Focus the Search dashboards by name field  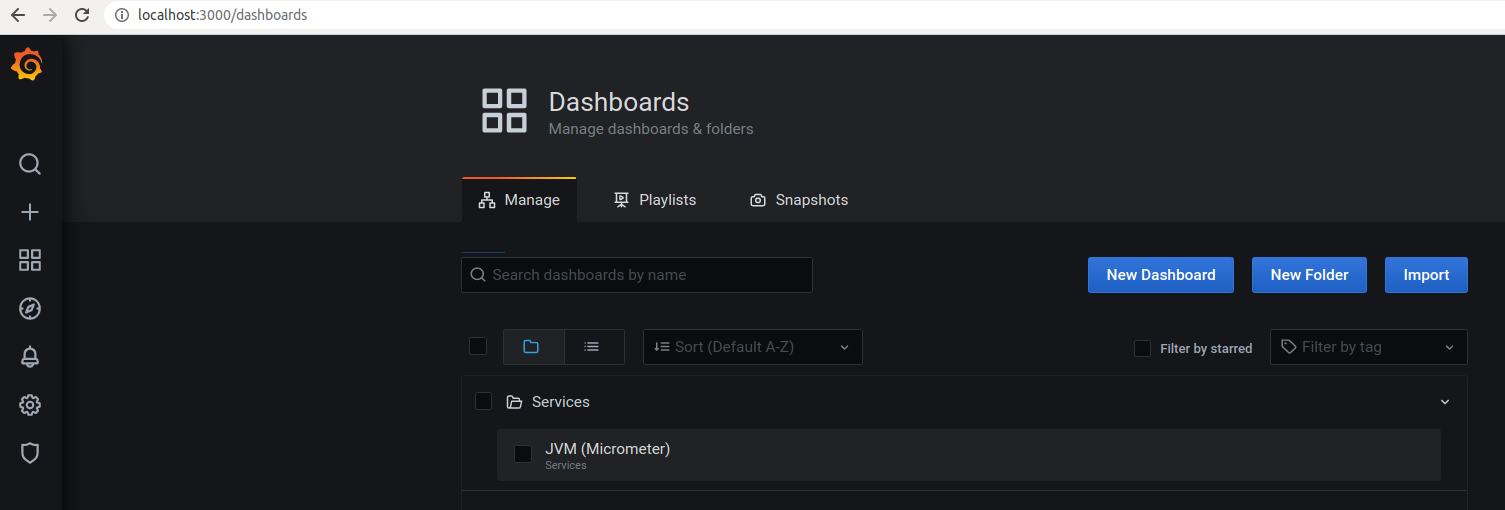637,275
